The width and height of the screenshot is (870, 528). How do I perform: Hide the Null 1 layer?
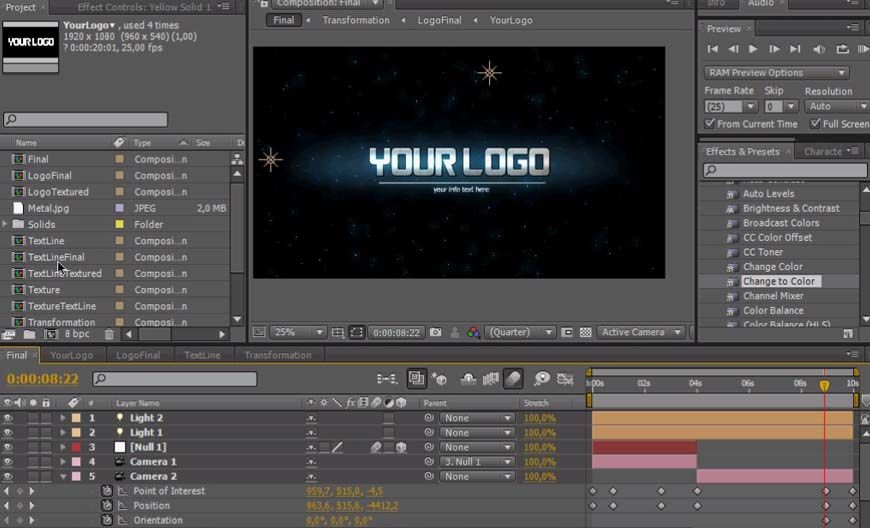[x=8, y=447]
